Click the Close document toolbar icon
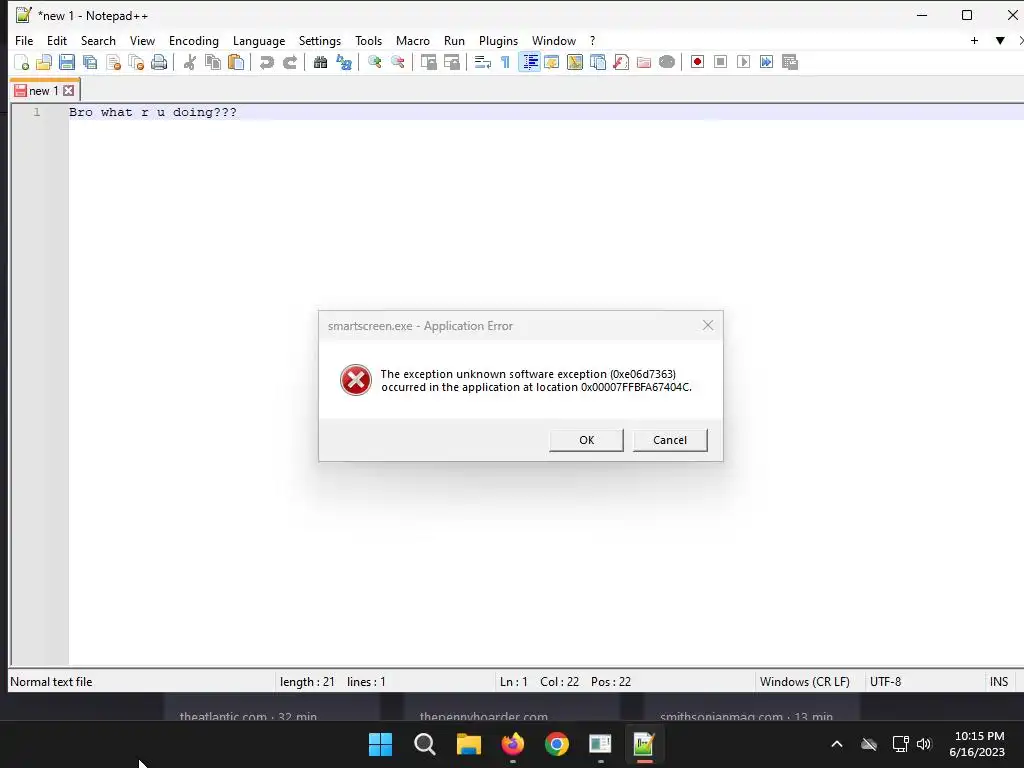1024x768 pixels. (x=113, y=62)
